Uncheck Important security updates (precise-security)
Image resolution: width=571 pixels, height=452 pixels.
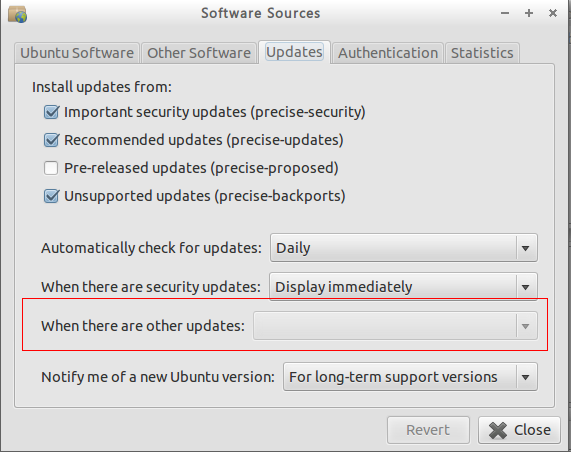point(51,112)
